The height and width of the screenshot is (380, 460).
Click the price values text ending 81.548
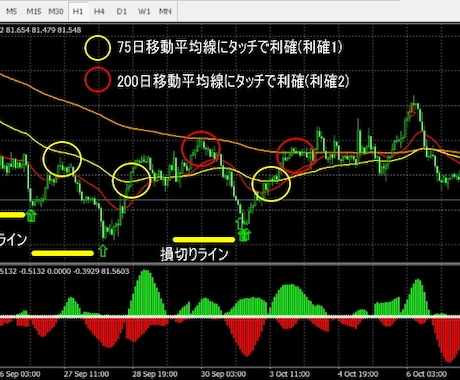(x=41, y=30)
